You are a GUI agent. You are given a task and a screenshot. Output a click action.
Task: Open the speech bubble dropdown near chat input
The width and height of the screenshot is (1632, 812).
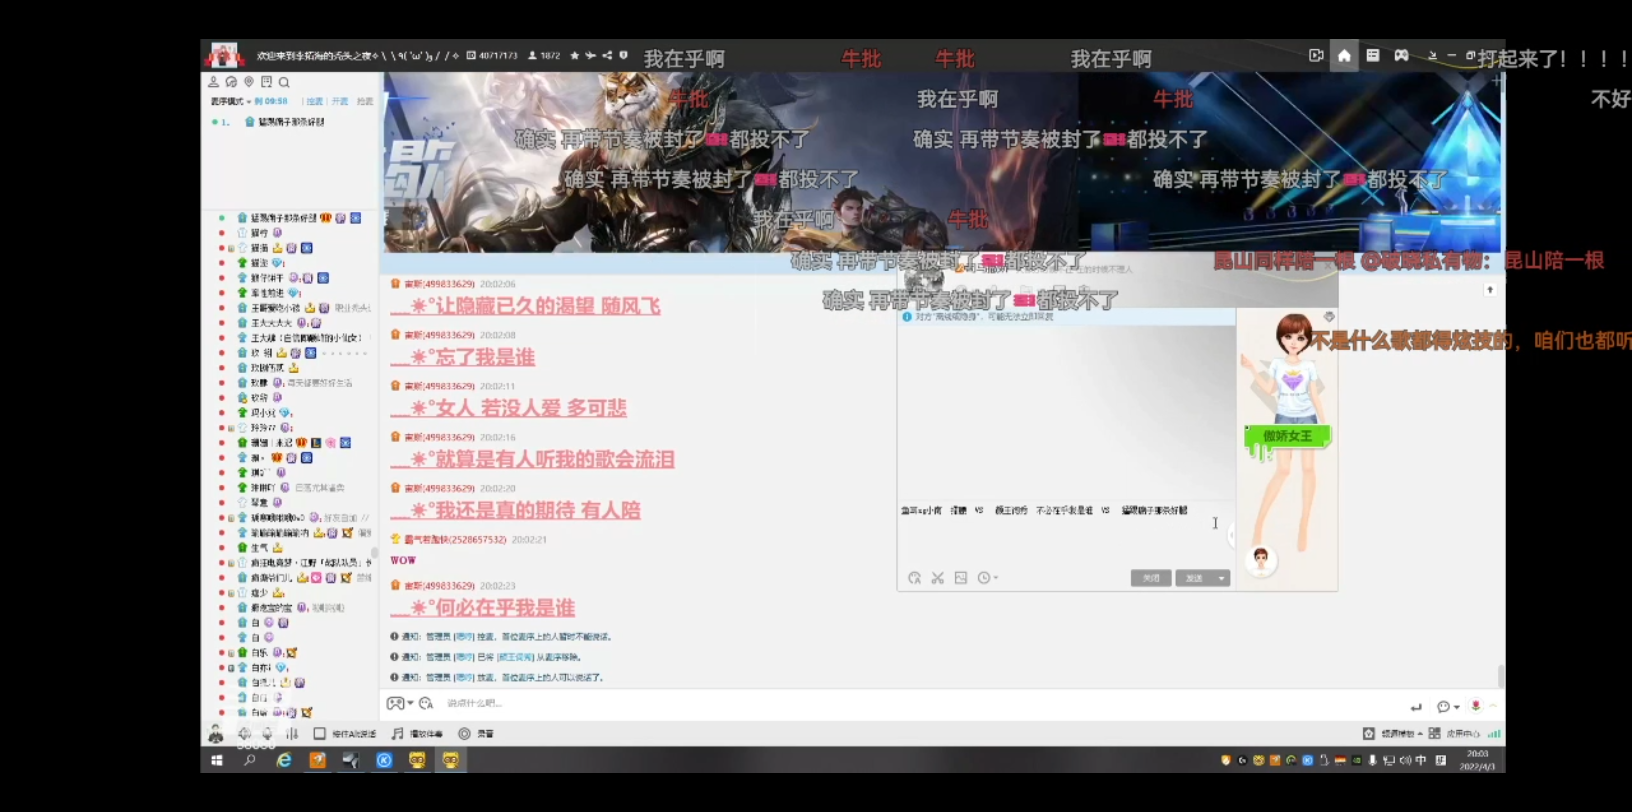tap(1447, 707)
